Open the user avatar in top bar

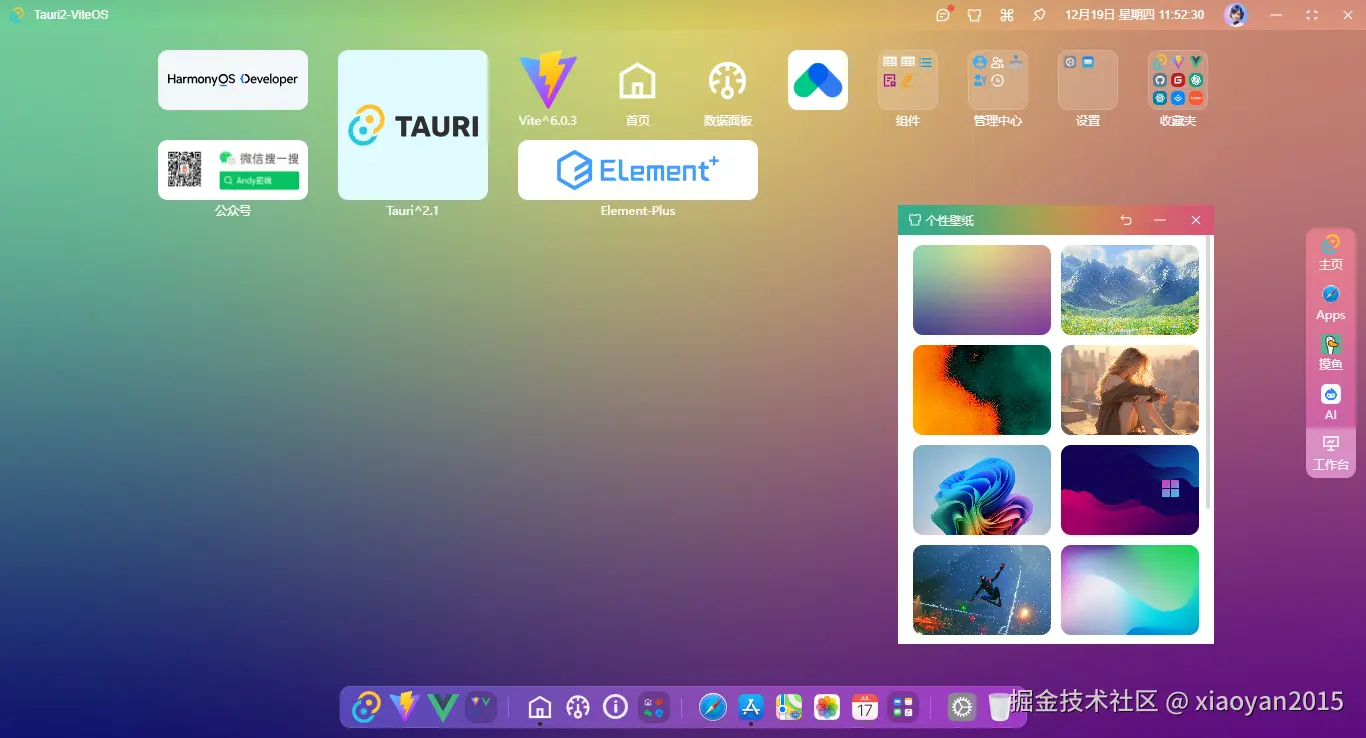coord(1236,15)
